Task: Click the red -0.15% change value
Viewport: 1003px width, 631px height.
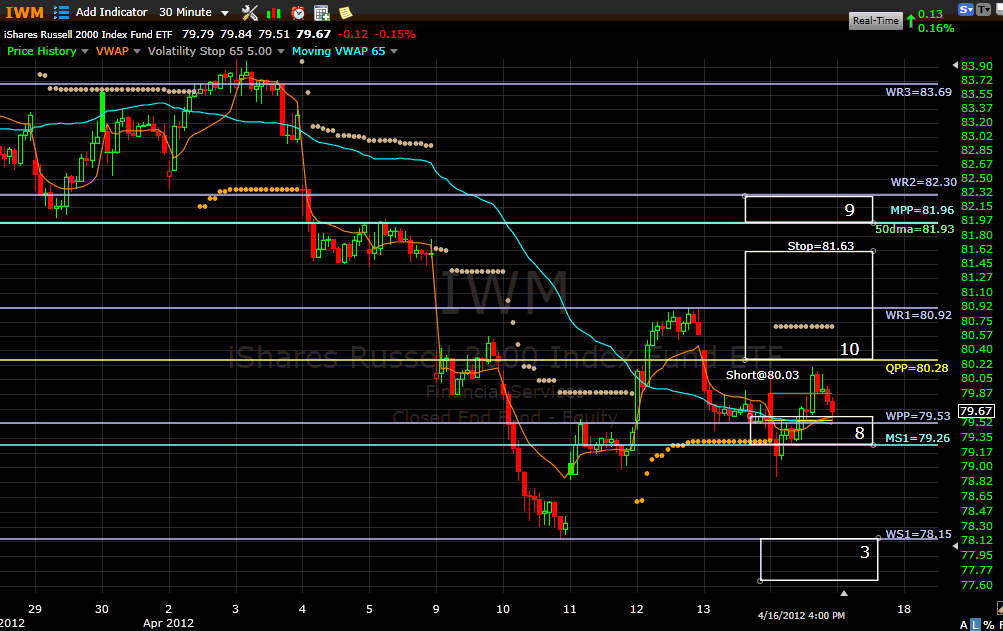Action: tap(395, 35)
